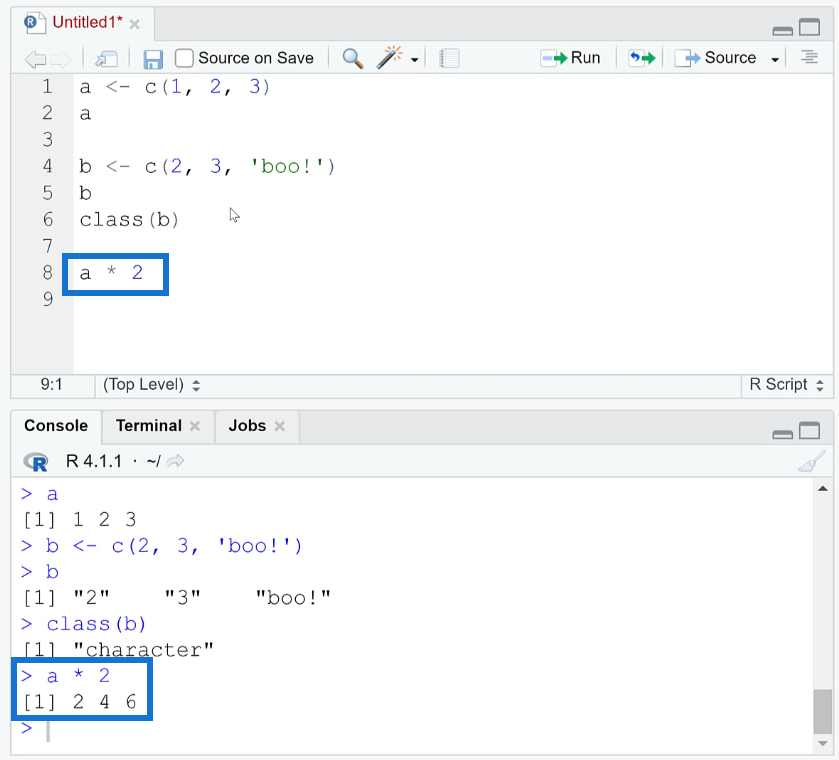Open Find/Replace magnifier icon
839x760 pixels.
[x=353, y=58]
